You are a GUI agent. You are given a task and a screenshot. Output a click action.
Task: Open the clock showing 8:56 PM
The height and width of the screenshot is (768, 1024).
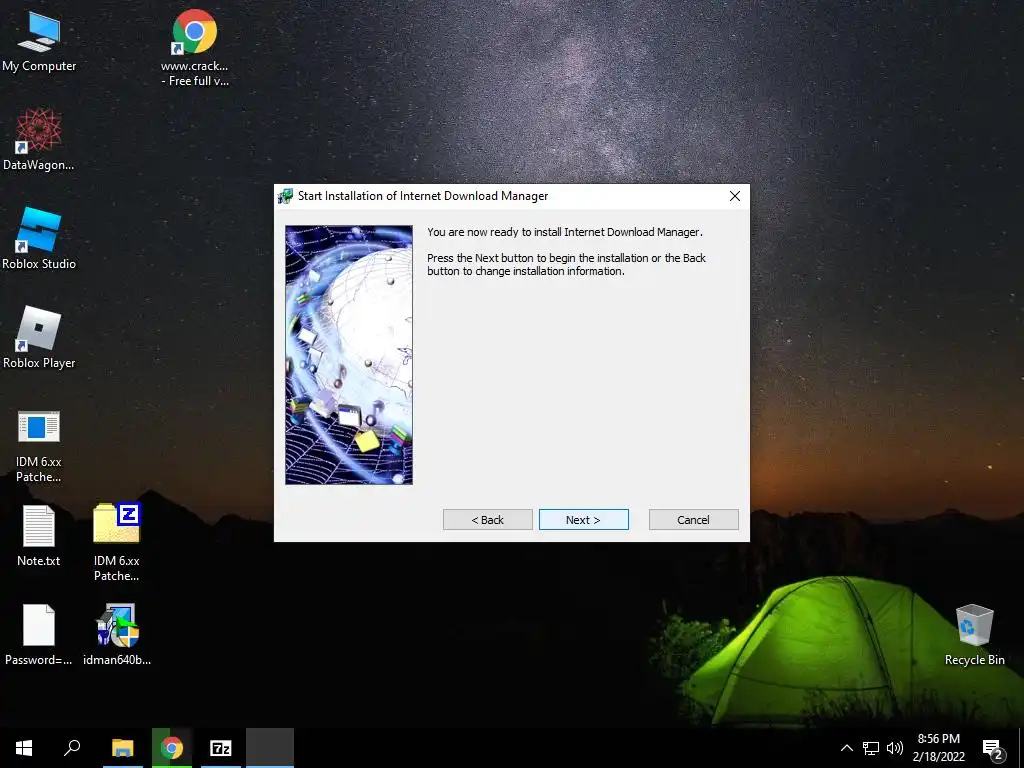[x=938, y=748]
